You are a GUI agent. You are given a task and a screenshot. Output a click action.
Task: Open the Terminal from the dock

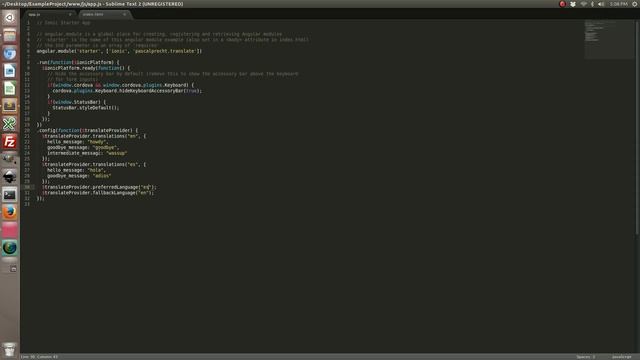(9, 195)
